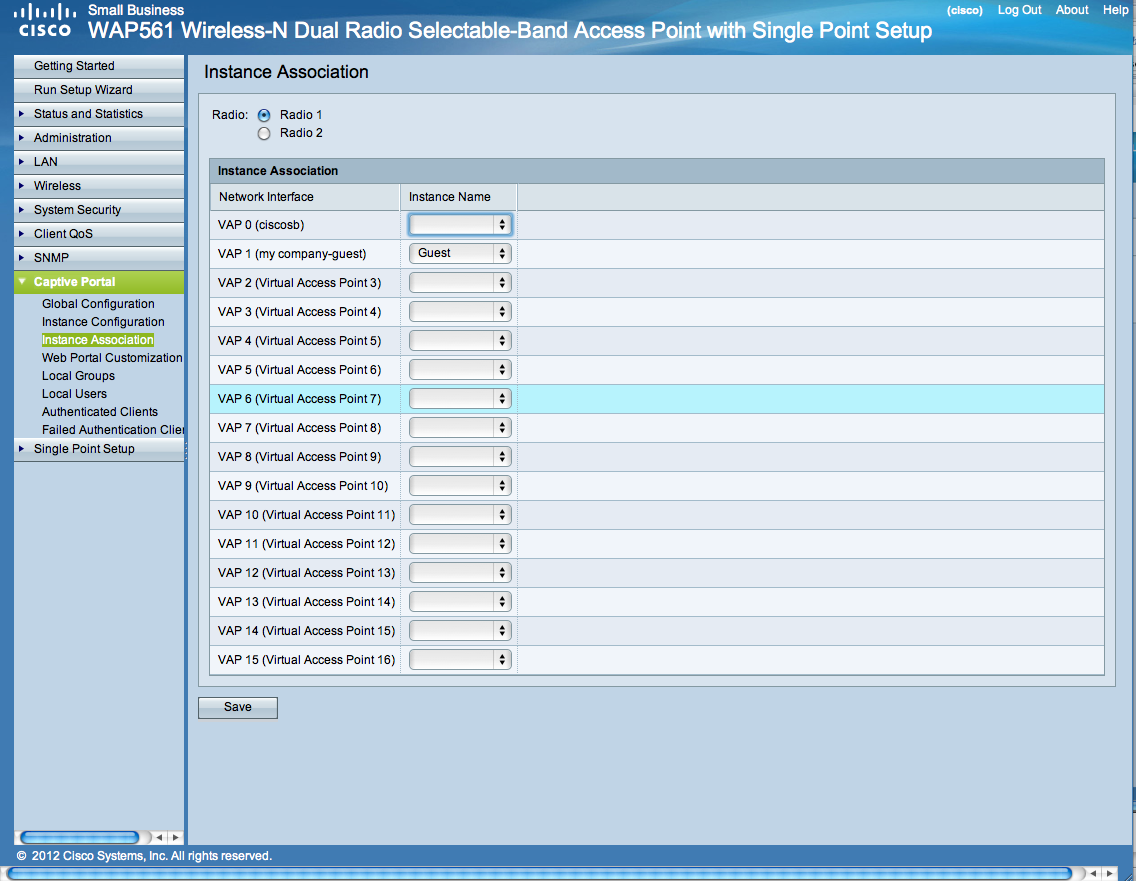Open the Help link in header
The image size is (1136, 881).
[1116, 10]
